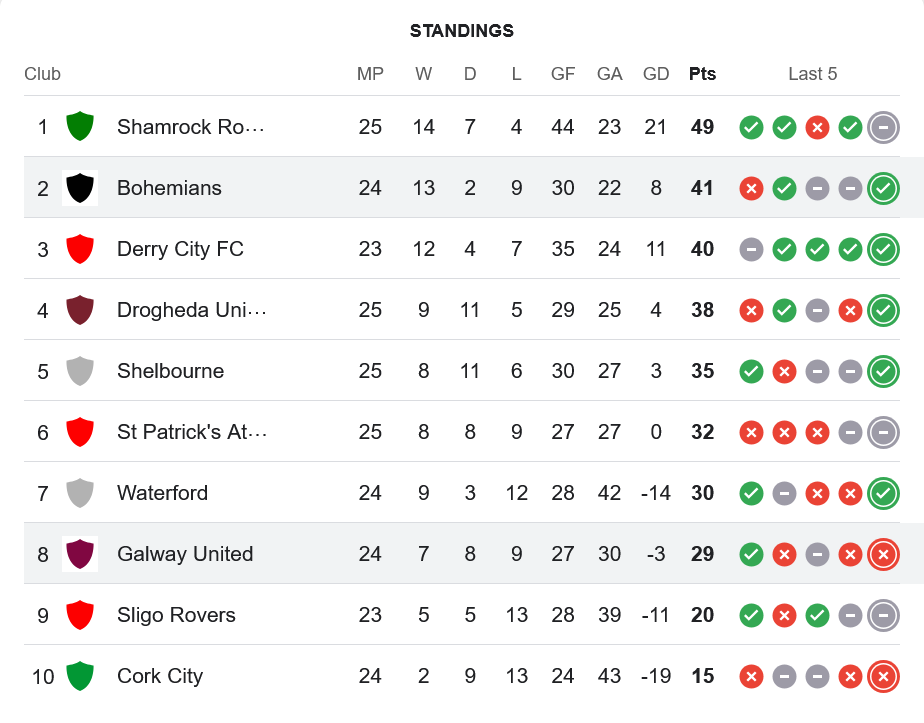Click Derry City's oldest draw result icon
This screenshot has width=924, height=723.
point(751,249)
